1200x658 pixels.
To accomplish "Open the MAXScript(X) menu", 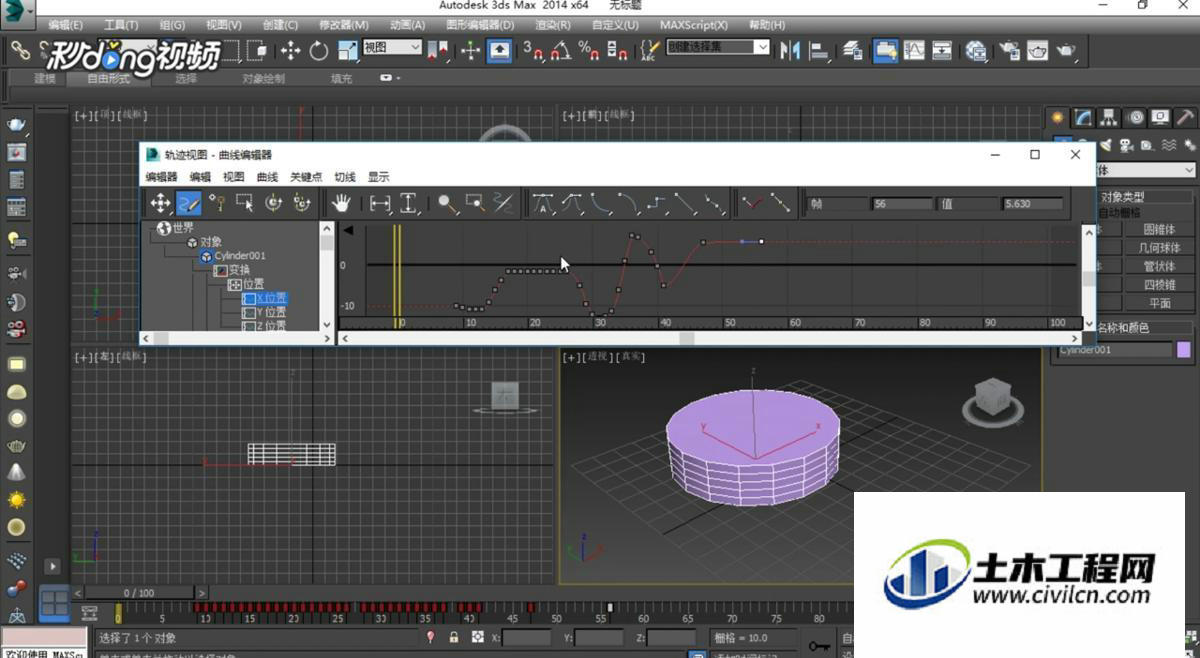I will tap(693, 25).
